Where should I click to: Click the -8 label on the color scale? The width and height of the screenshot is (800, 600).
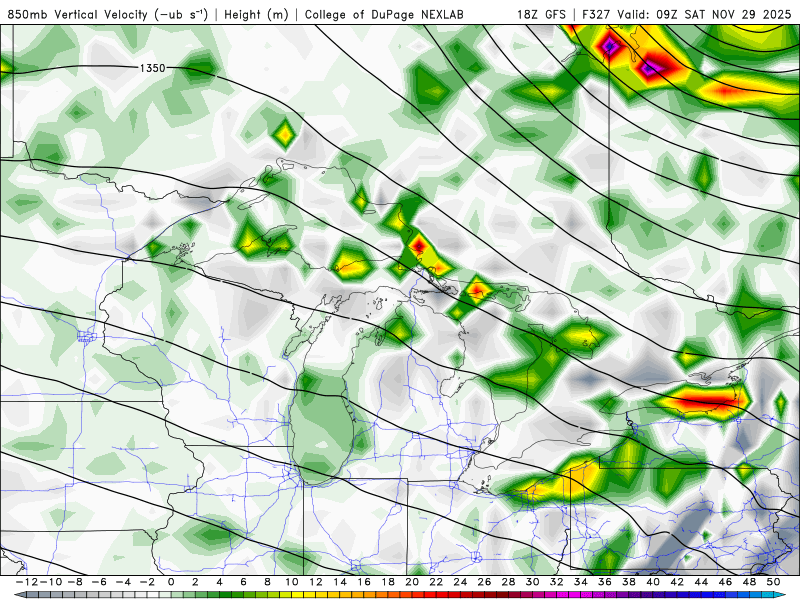[74, 582]
